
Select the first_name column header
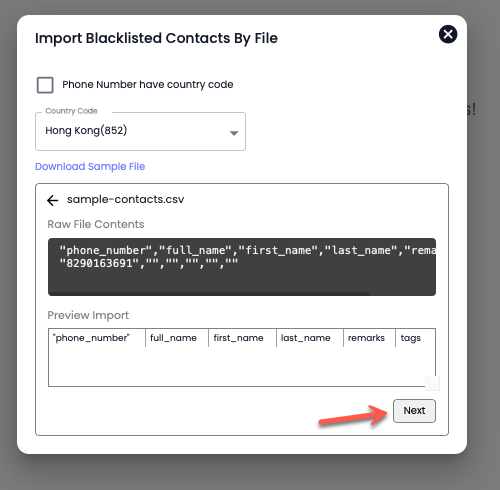click(x=238, y=338)
